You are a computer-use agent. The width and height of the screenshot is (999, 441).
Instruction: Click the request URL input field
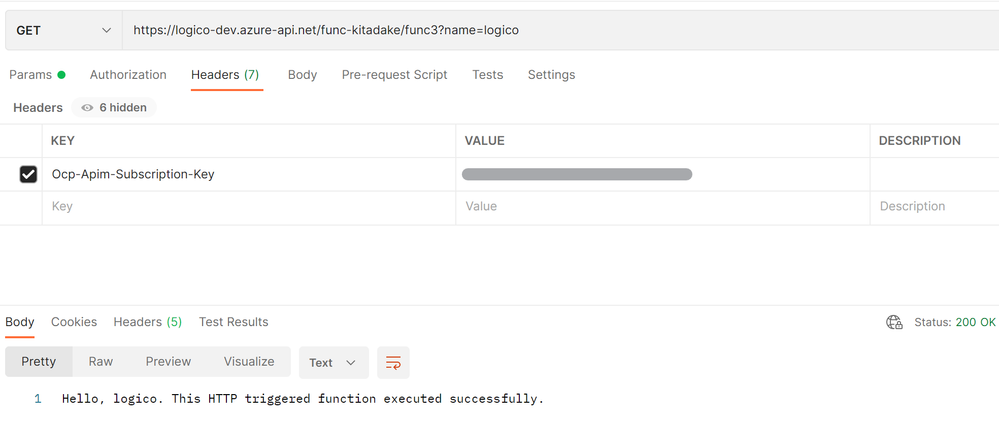[561, 31]
